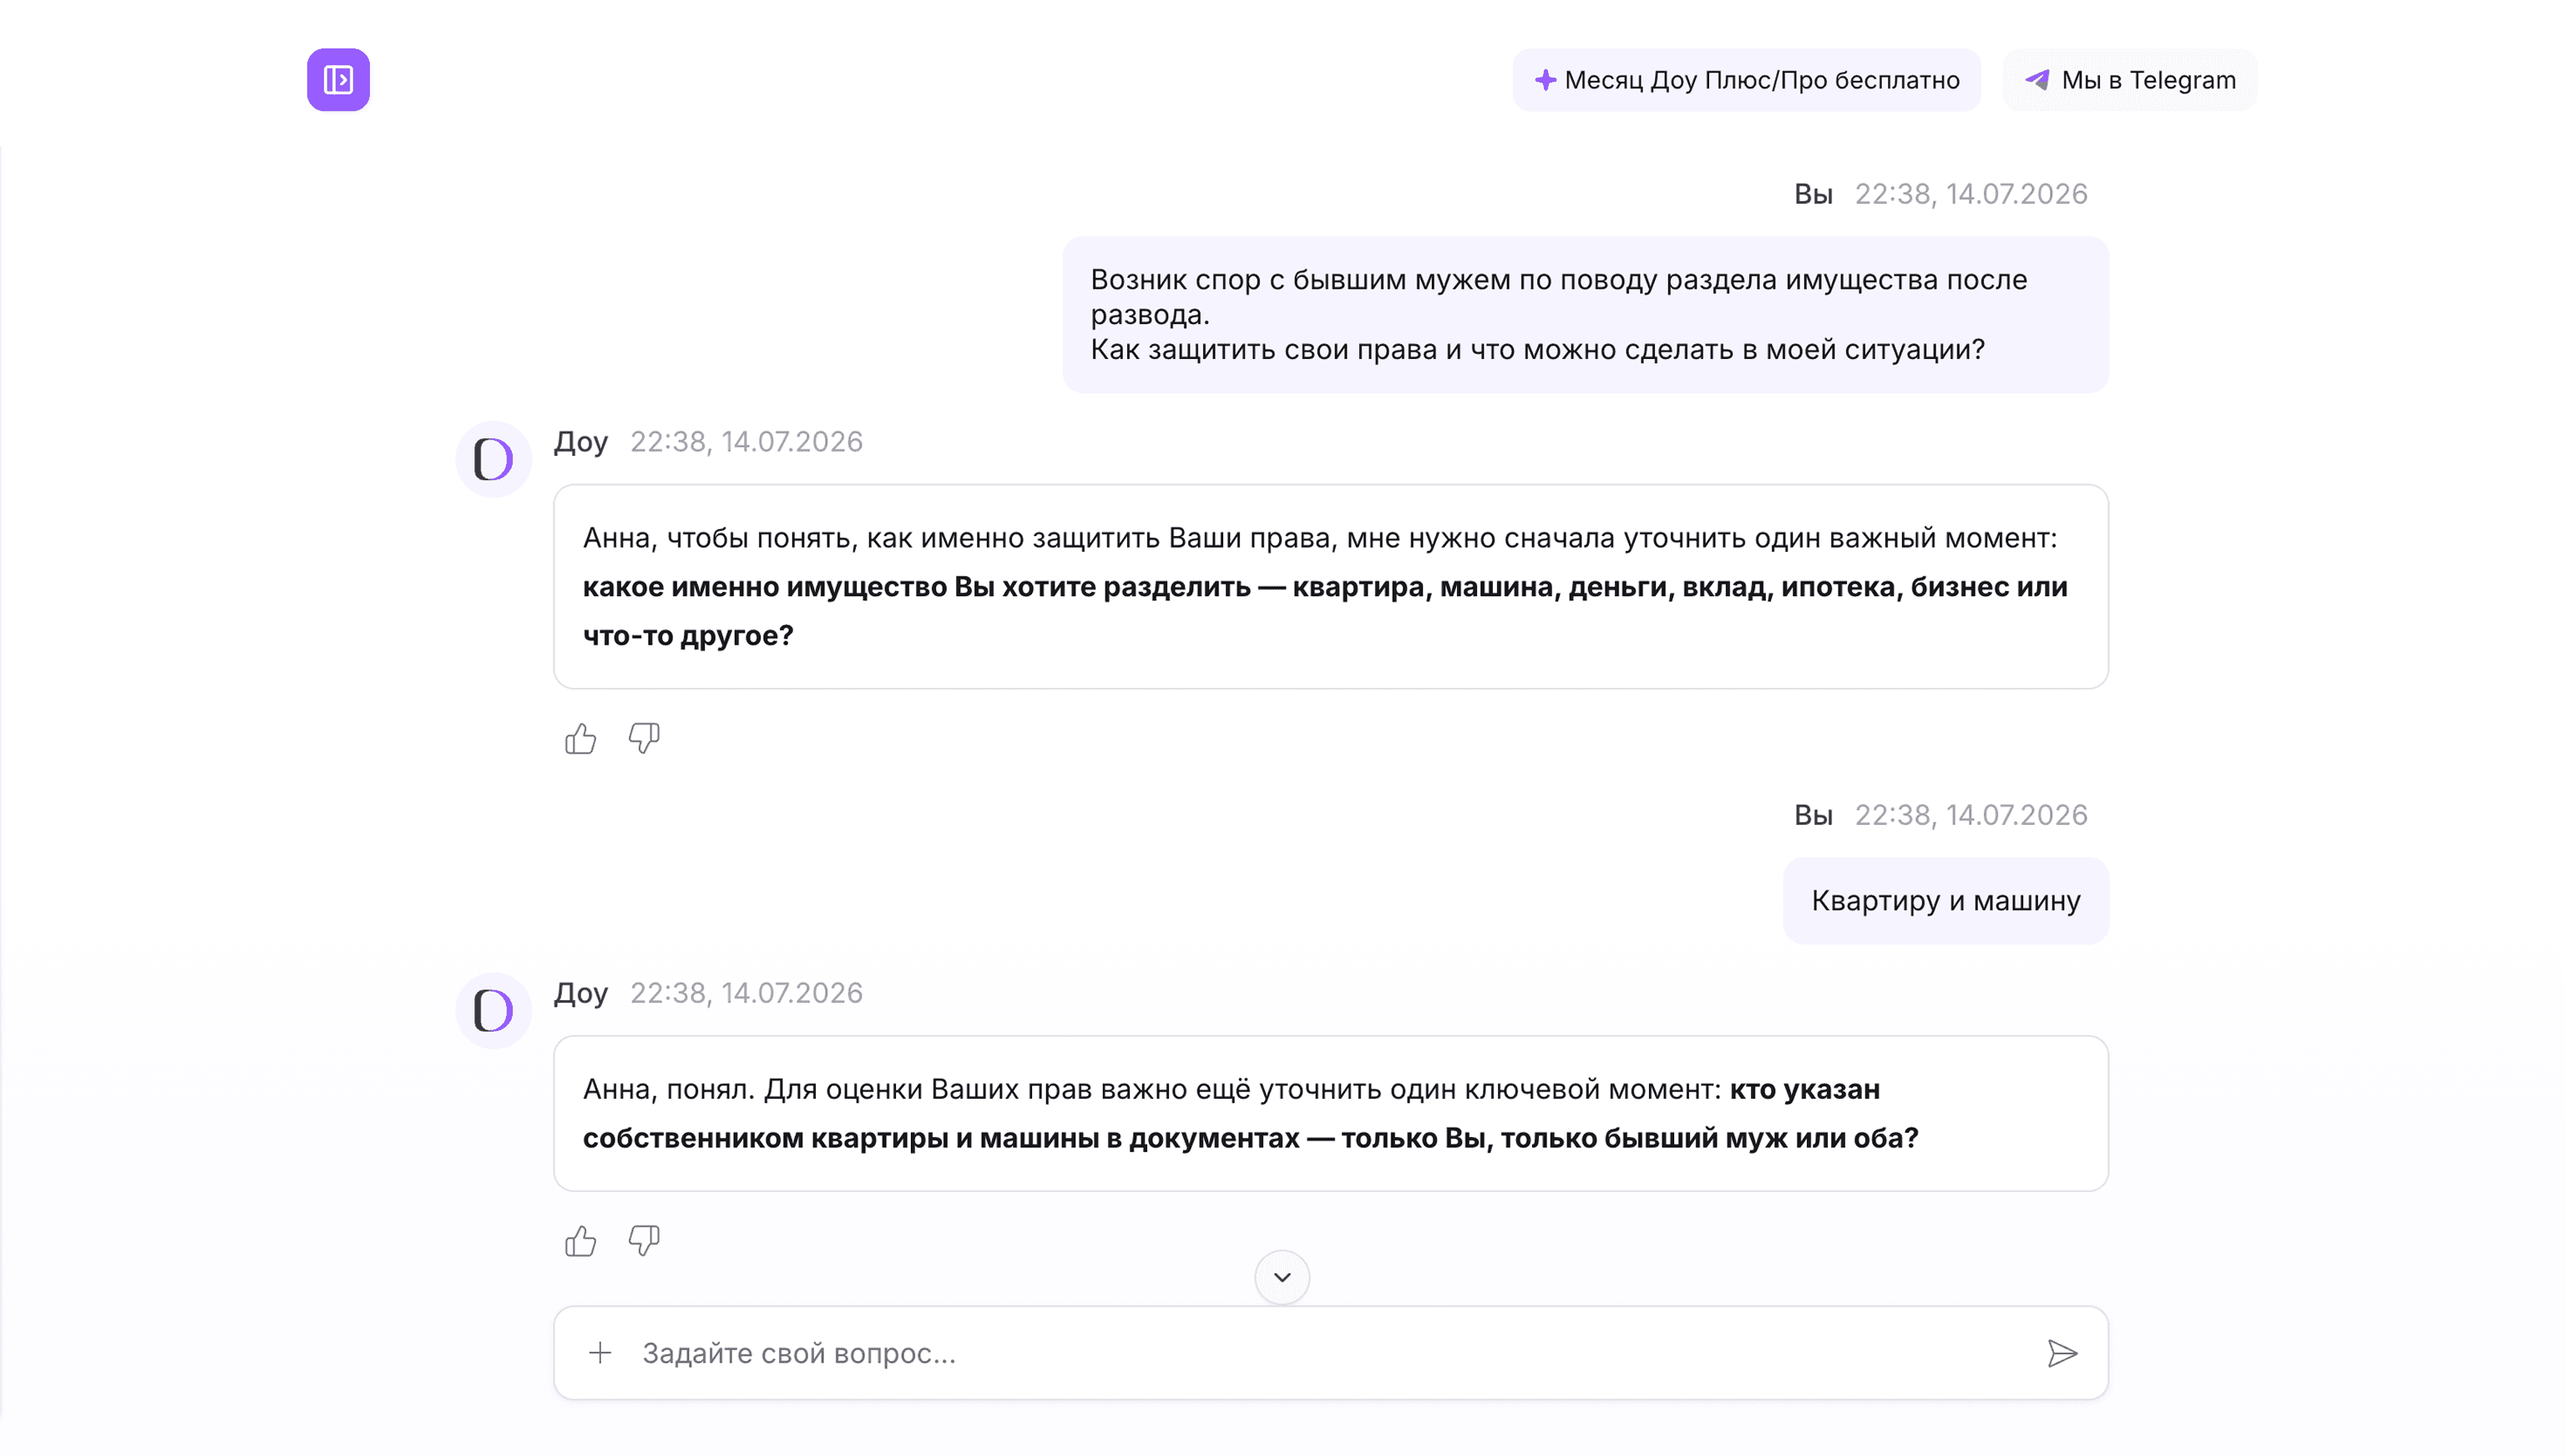Click the first Доу avatar near 'какое именно имущество'
The height and width of the screenshot is (1456, 2565).
point(493,459)
